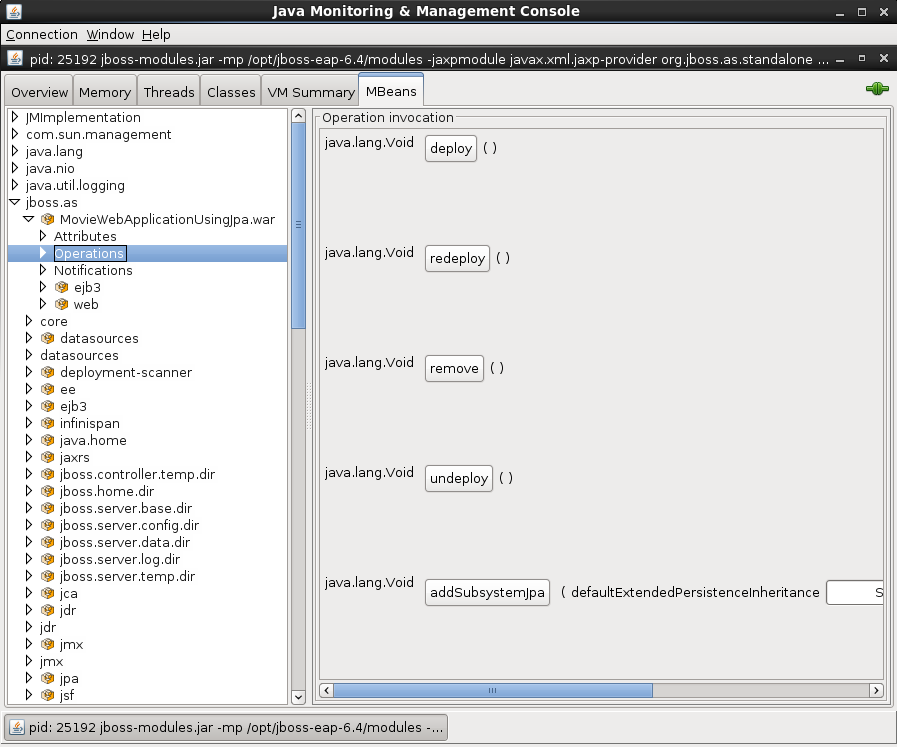Screen dimensions: 897x747
Task: Expand the java.nio domain node
Action: 15,168
